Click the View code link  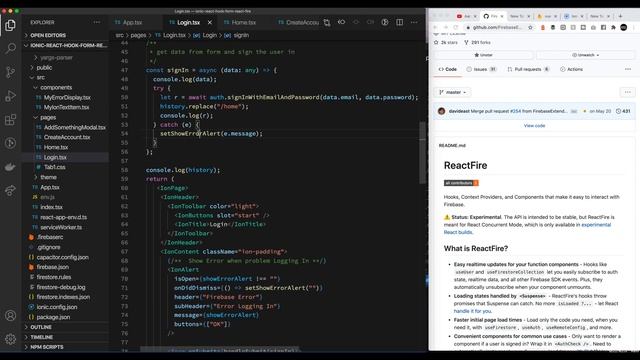534,126
